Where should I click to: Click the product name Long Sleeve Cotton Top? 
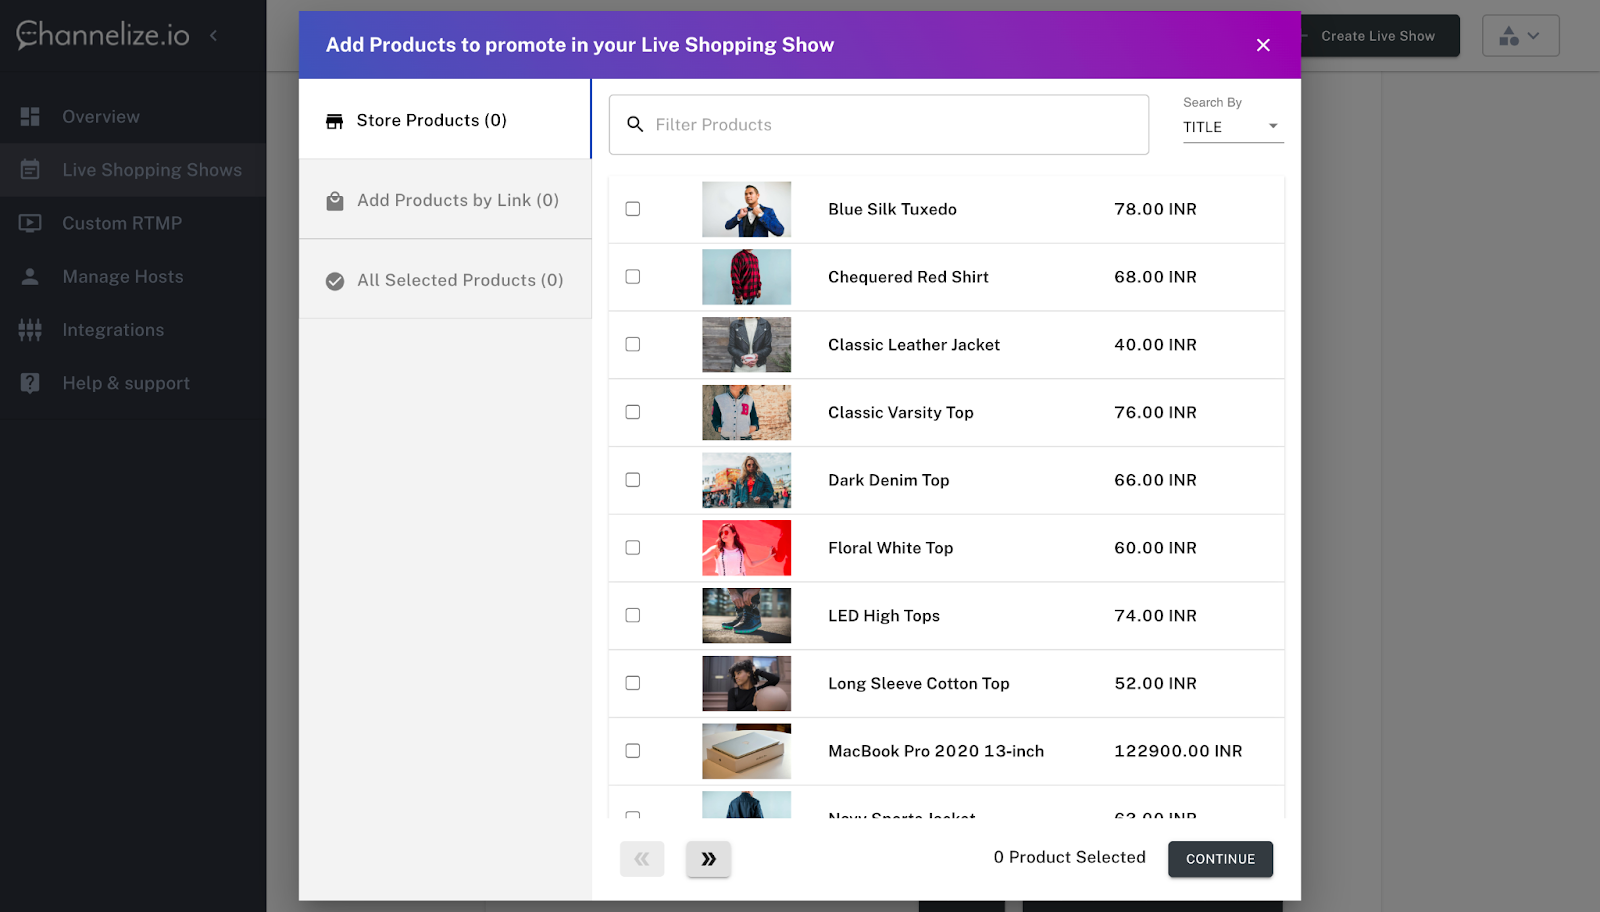click(919, 684)
